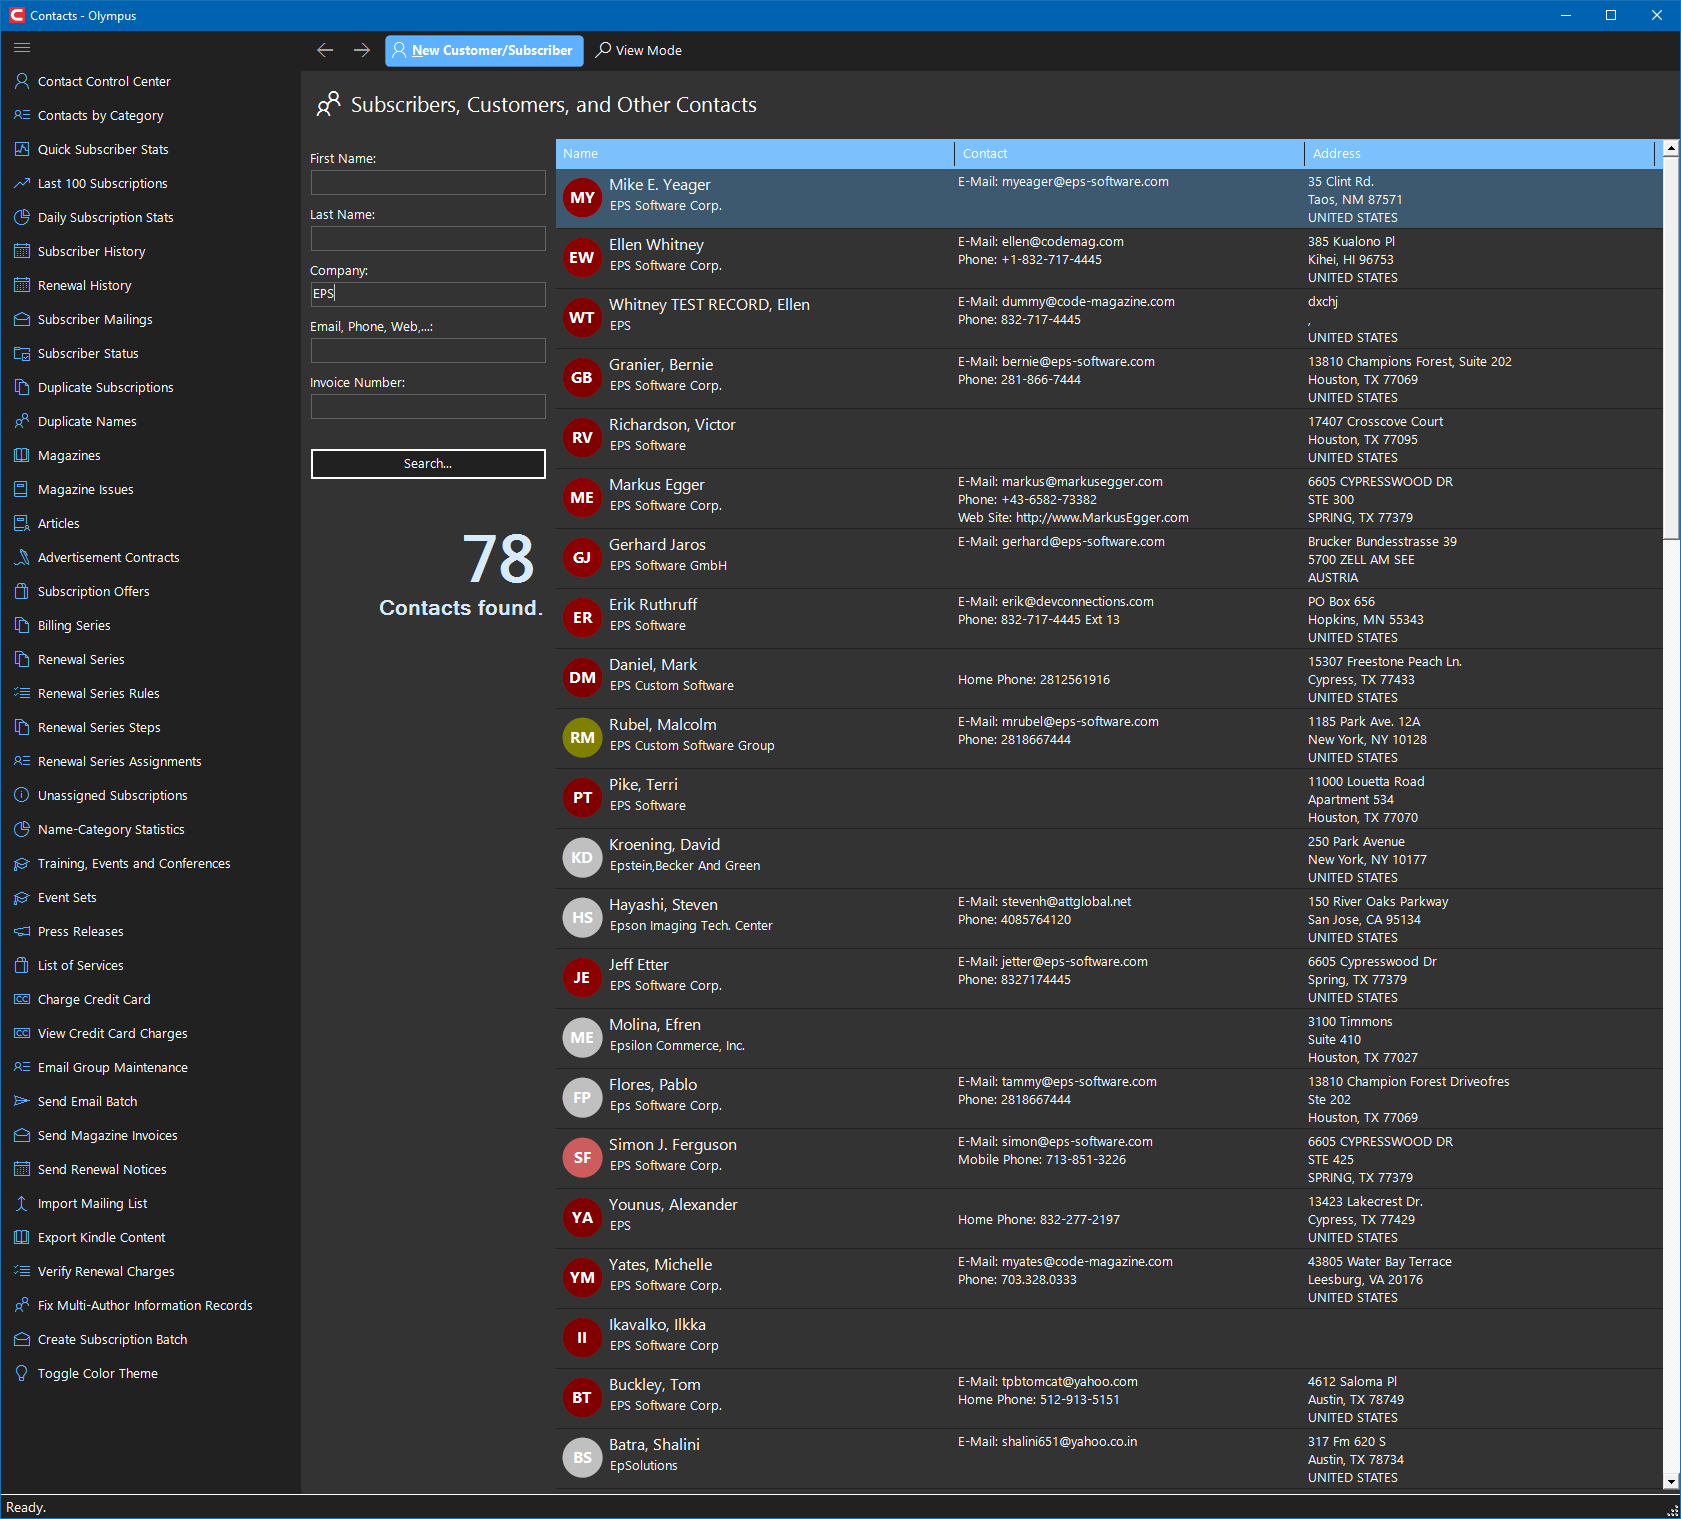Open Unassigned Subscriptions info icon
The height and width of the screenshot is (1519, 1681).
tap(22, 795)
